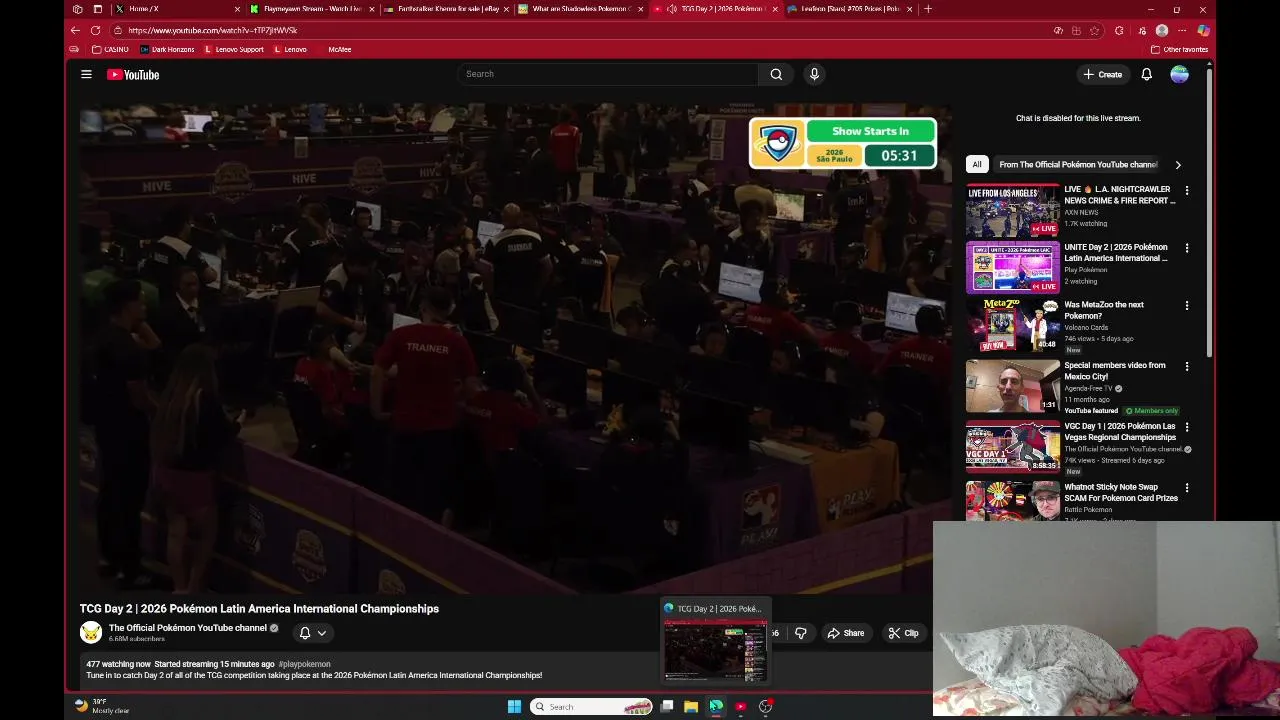Open browser profile avatar
This screenshot has width=1280, height=720.
tap(1162, 30)
